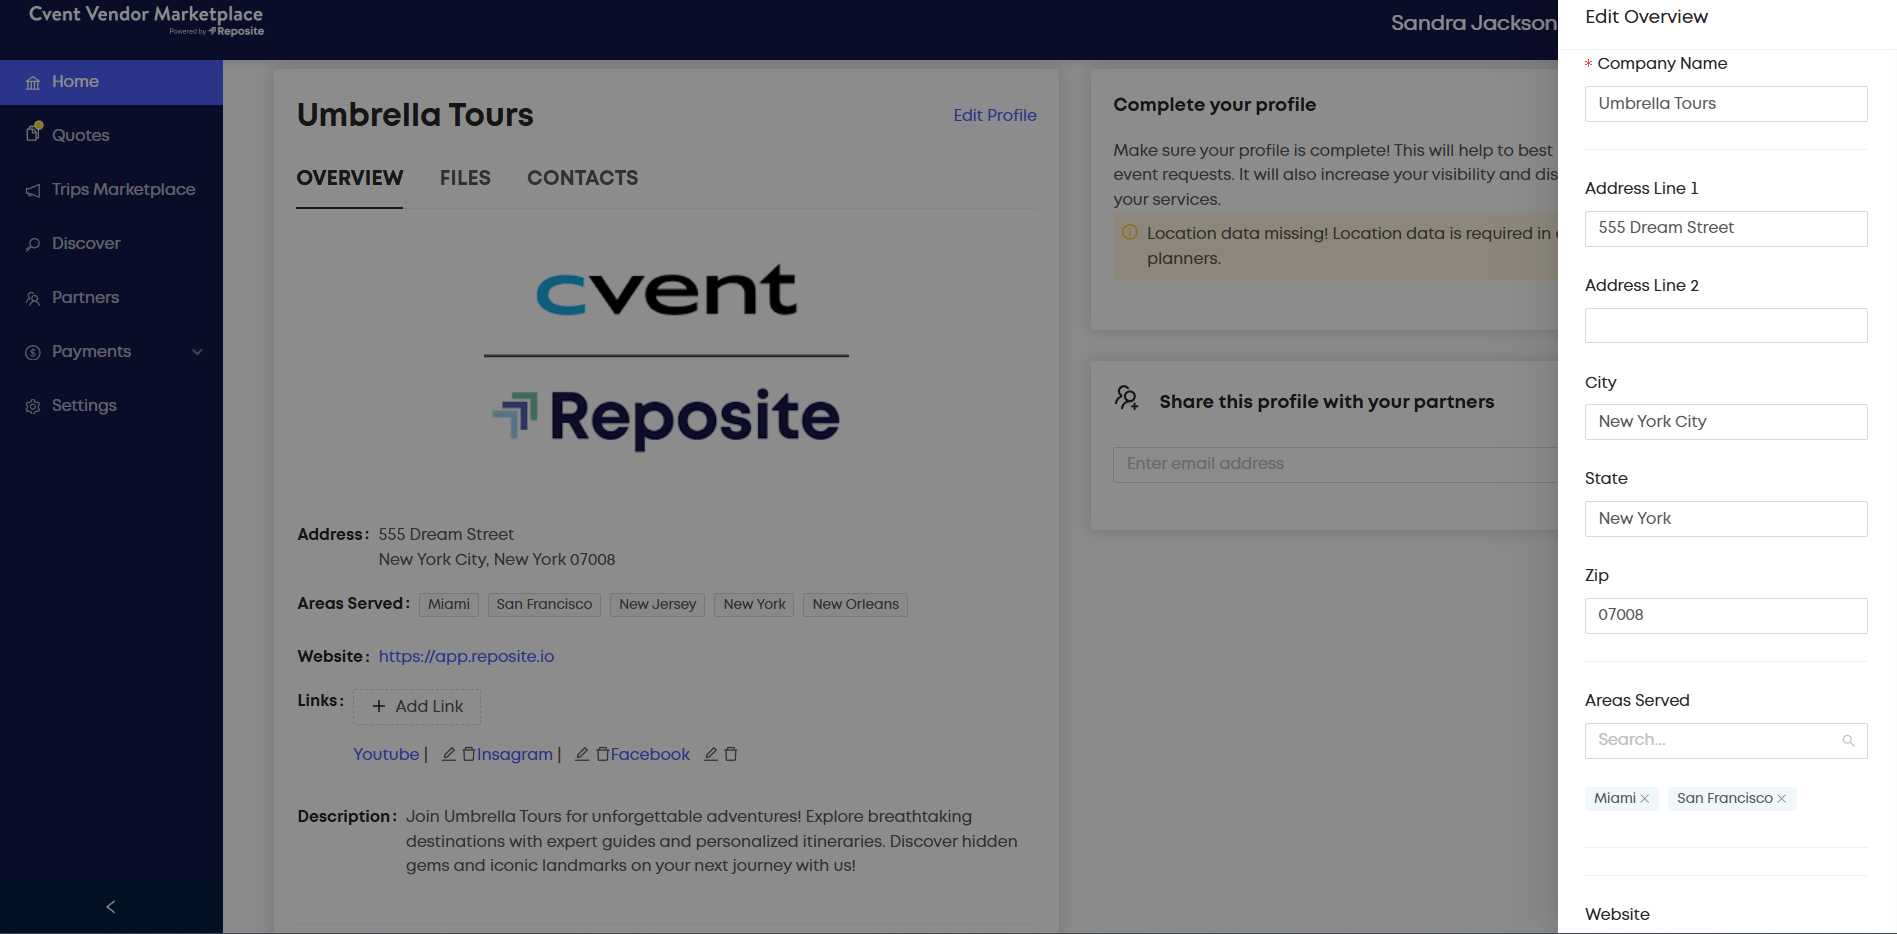Image resolution: width=1897 pixels, height=934 pixels.
Task: Click the San Francisco area tag in overview
Action: click(x=544, y=604)
